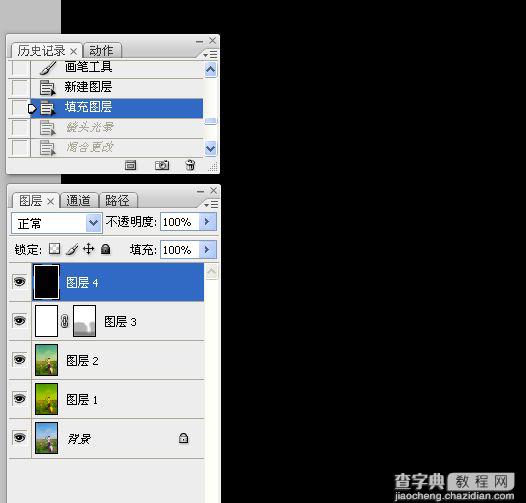
Task: Close the 历史记录 tab via its x
Action: (x=73, y=51)
